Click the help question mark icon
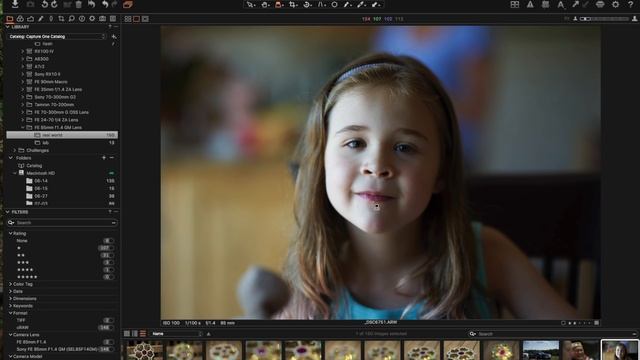640x360 pixels. pyautogui.click(x=631, y=4)
